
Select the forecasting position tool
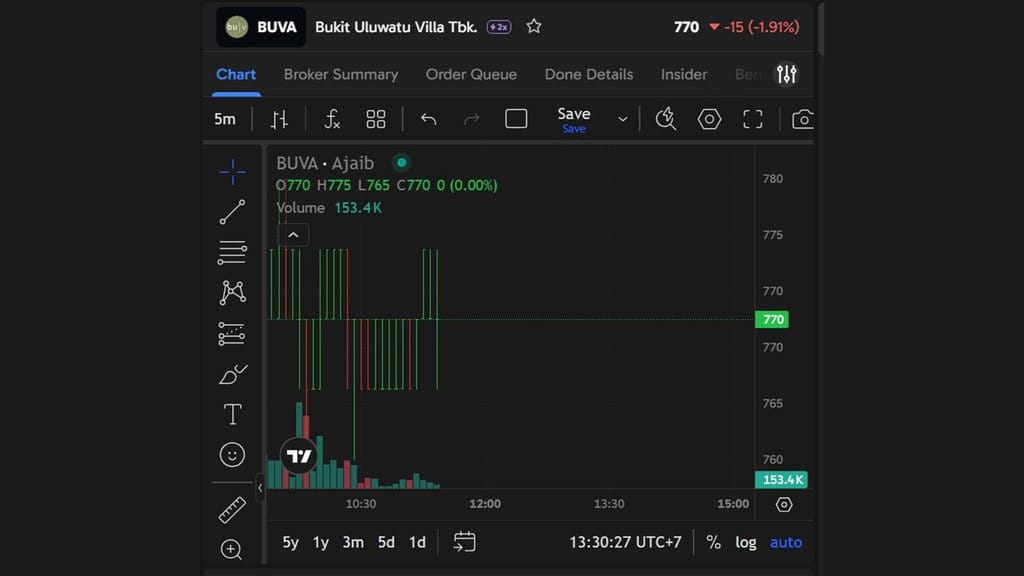click(232, 334)
